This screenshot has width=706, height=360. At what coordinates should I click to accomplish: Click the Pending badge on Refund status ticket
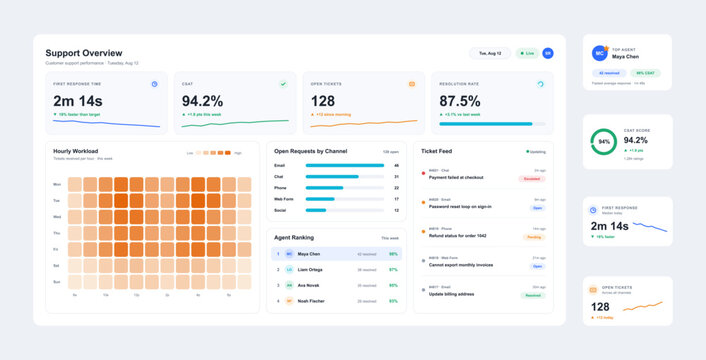[534, 237]
